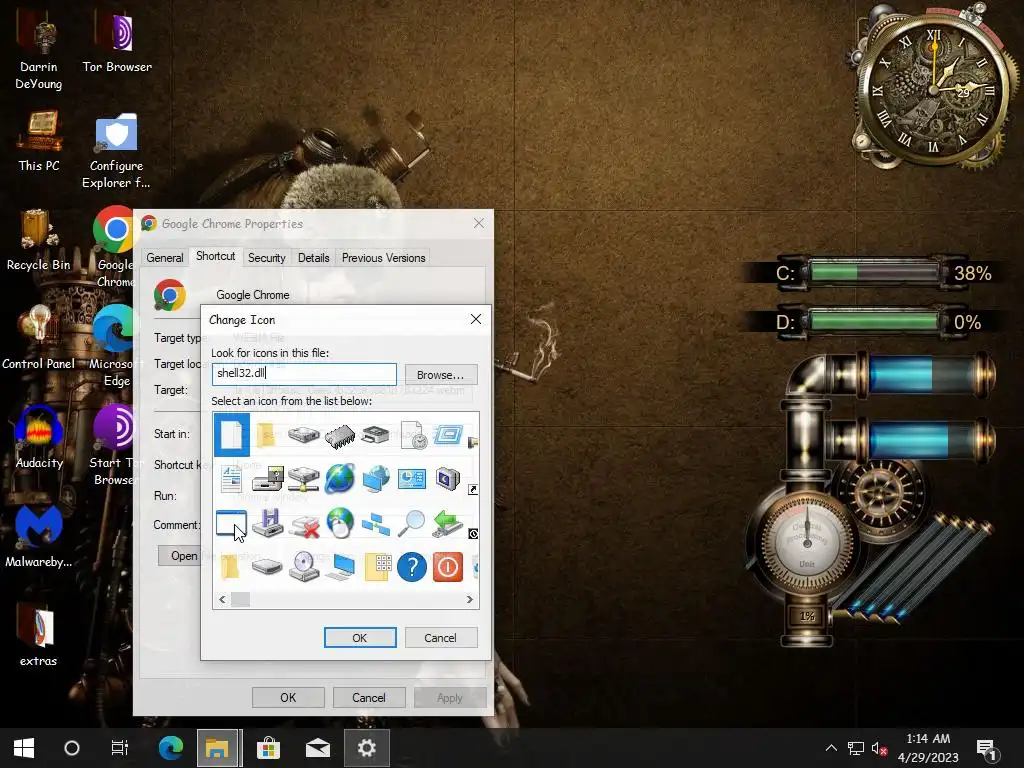This screenshot has width=1024, height=768.
Task: Open Settings gear on taskbar
Action: [x=367, y=748]
